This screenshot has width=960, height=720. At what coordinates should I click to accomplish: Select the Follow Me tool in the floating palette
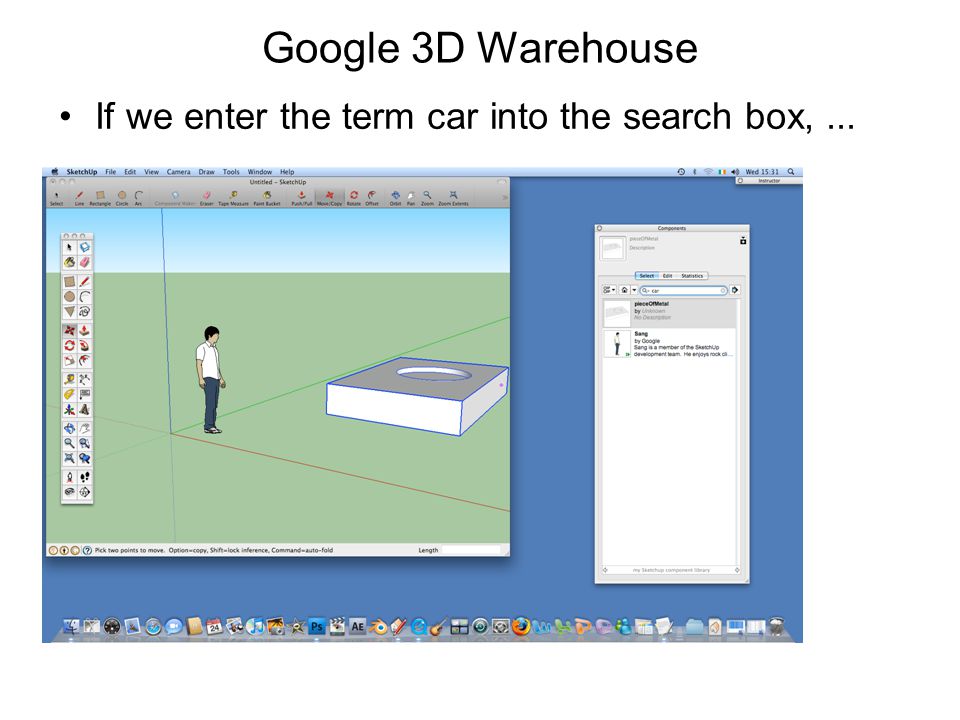point(85,344)
